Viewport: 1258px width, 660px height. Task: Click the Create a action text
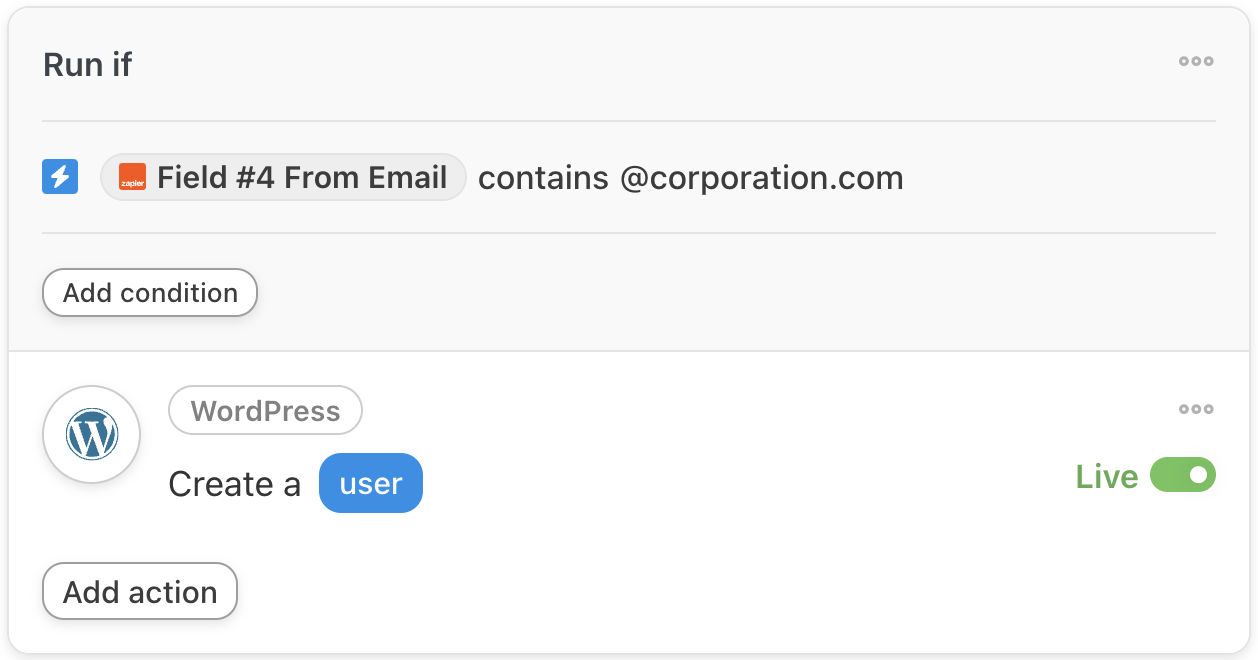coord(234,485)
